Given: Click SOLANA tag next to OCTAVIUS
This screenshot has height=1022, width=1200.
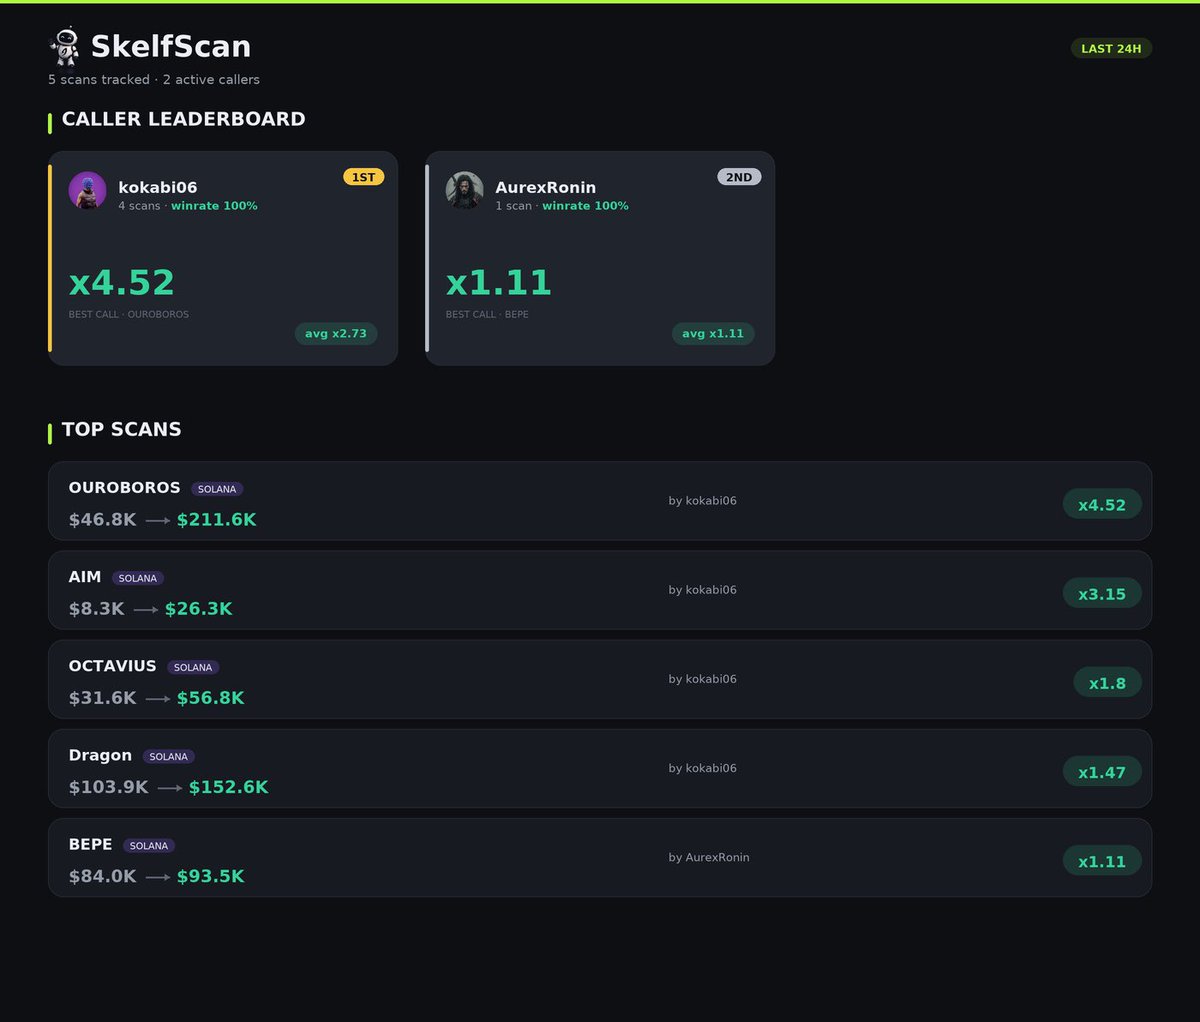Looking at the screenshot, I should (x=193, y=667).
